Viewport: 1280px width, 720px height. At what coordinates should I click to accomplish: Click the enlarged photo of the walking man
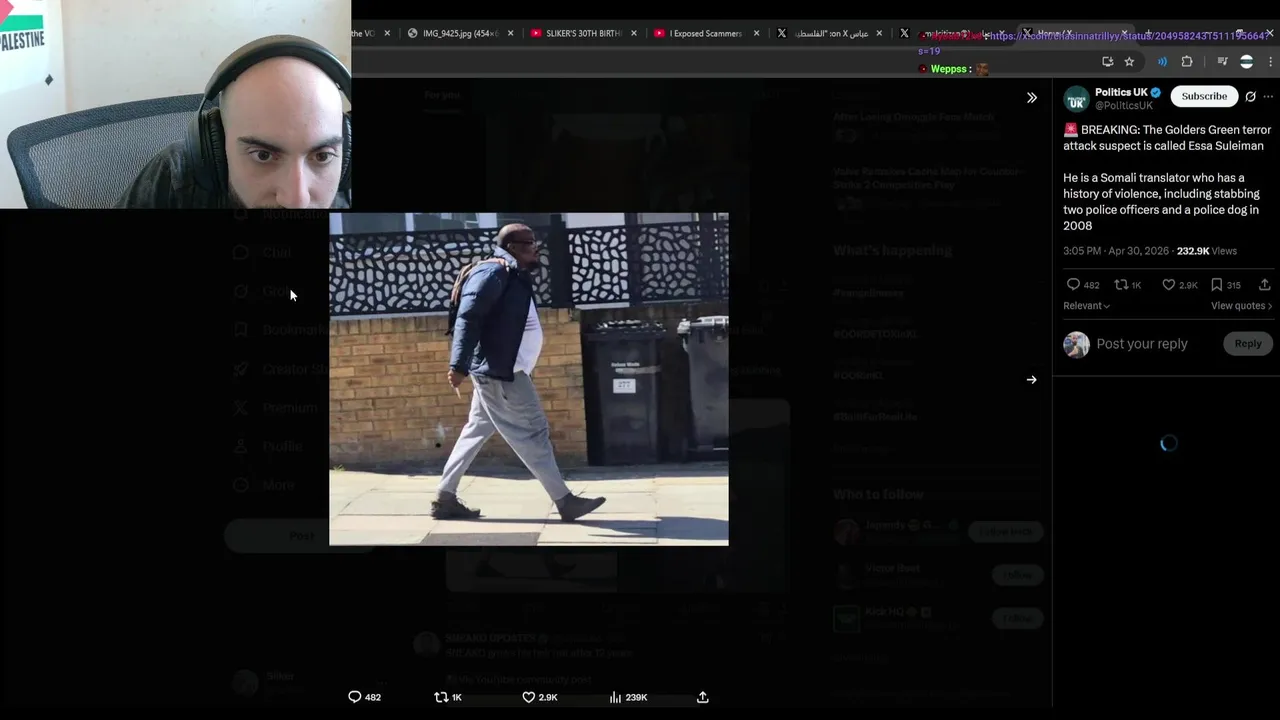point(529,379)
